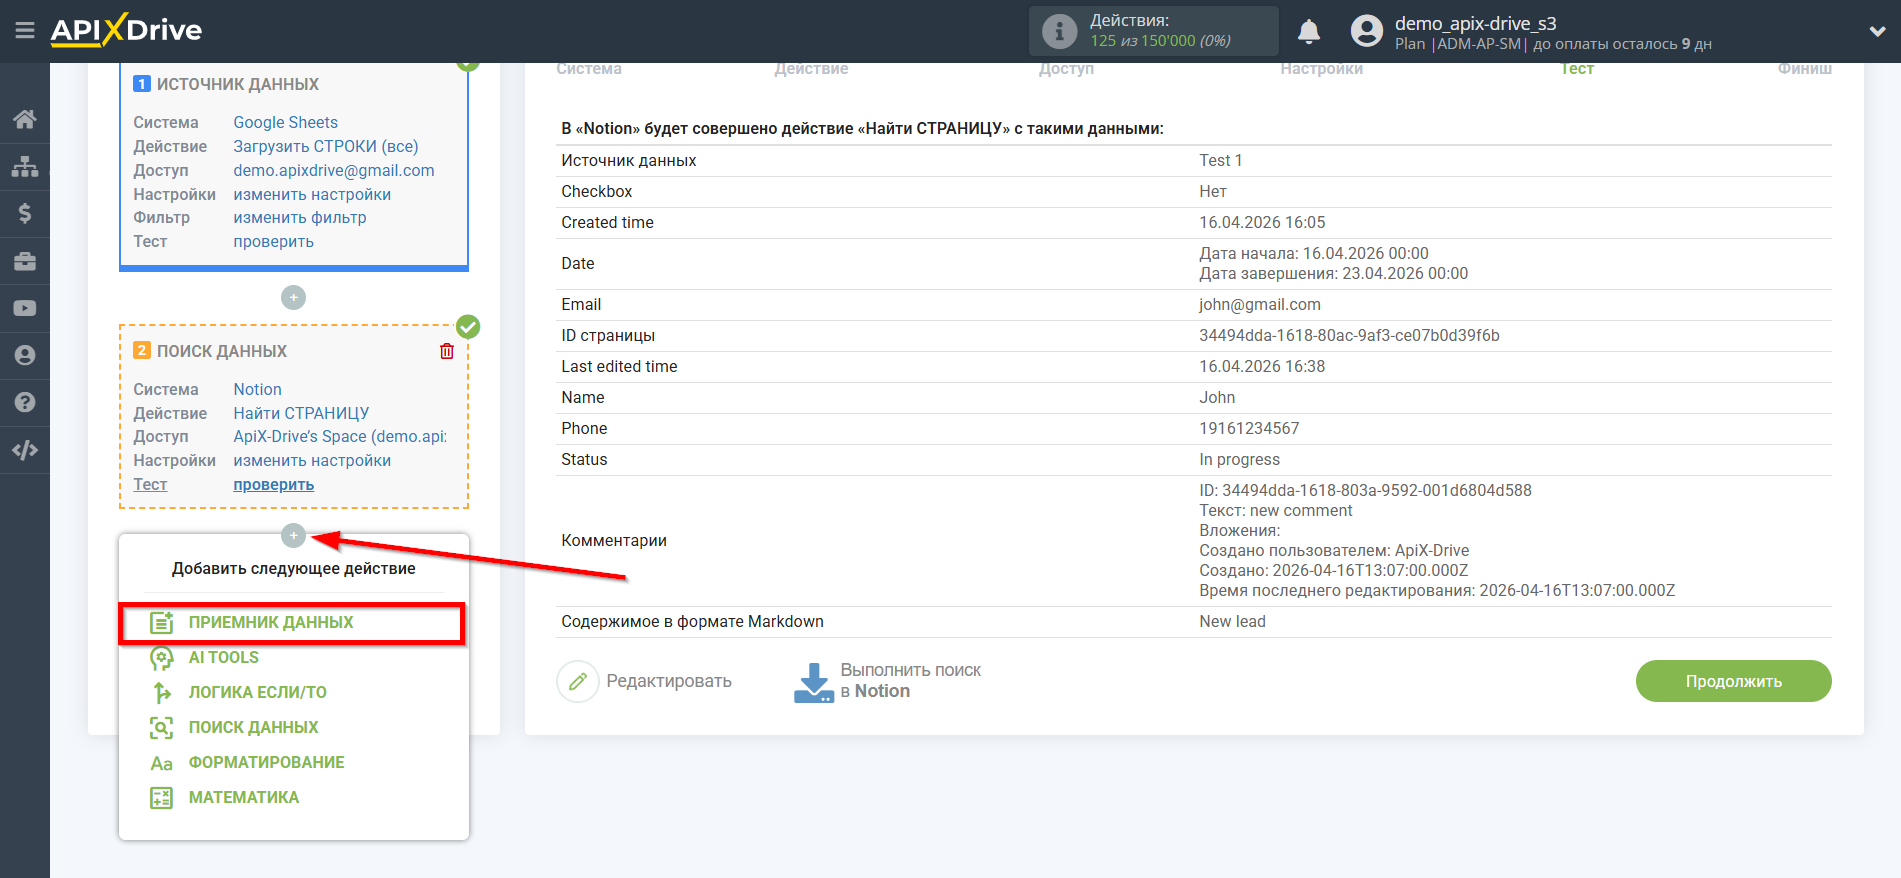Change data source settings link
Image resolution: width=1901 pixels, height=878 pixels.
coord(312,194)
